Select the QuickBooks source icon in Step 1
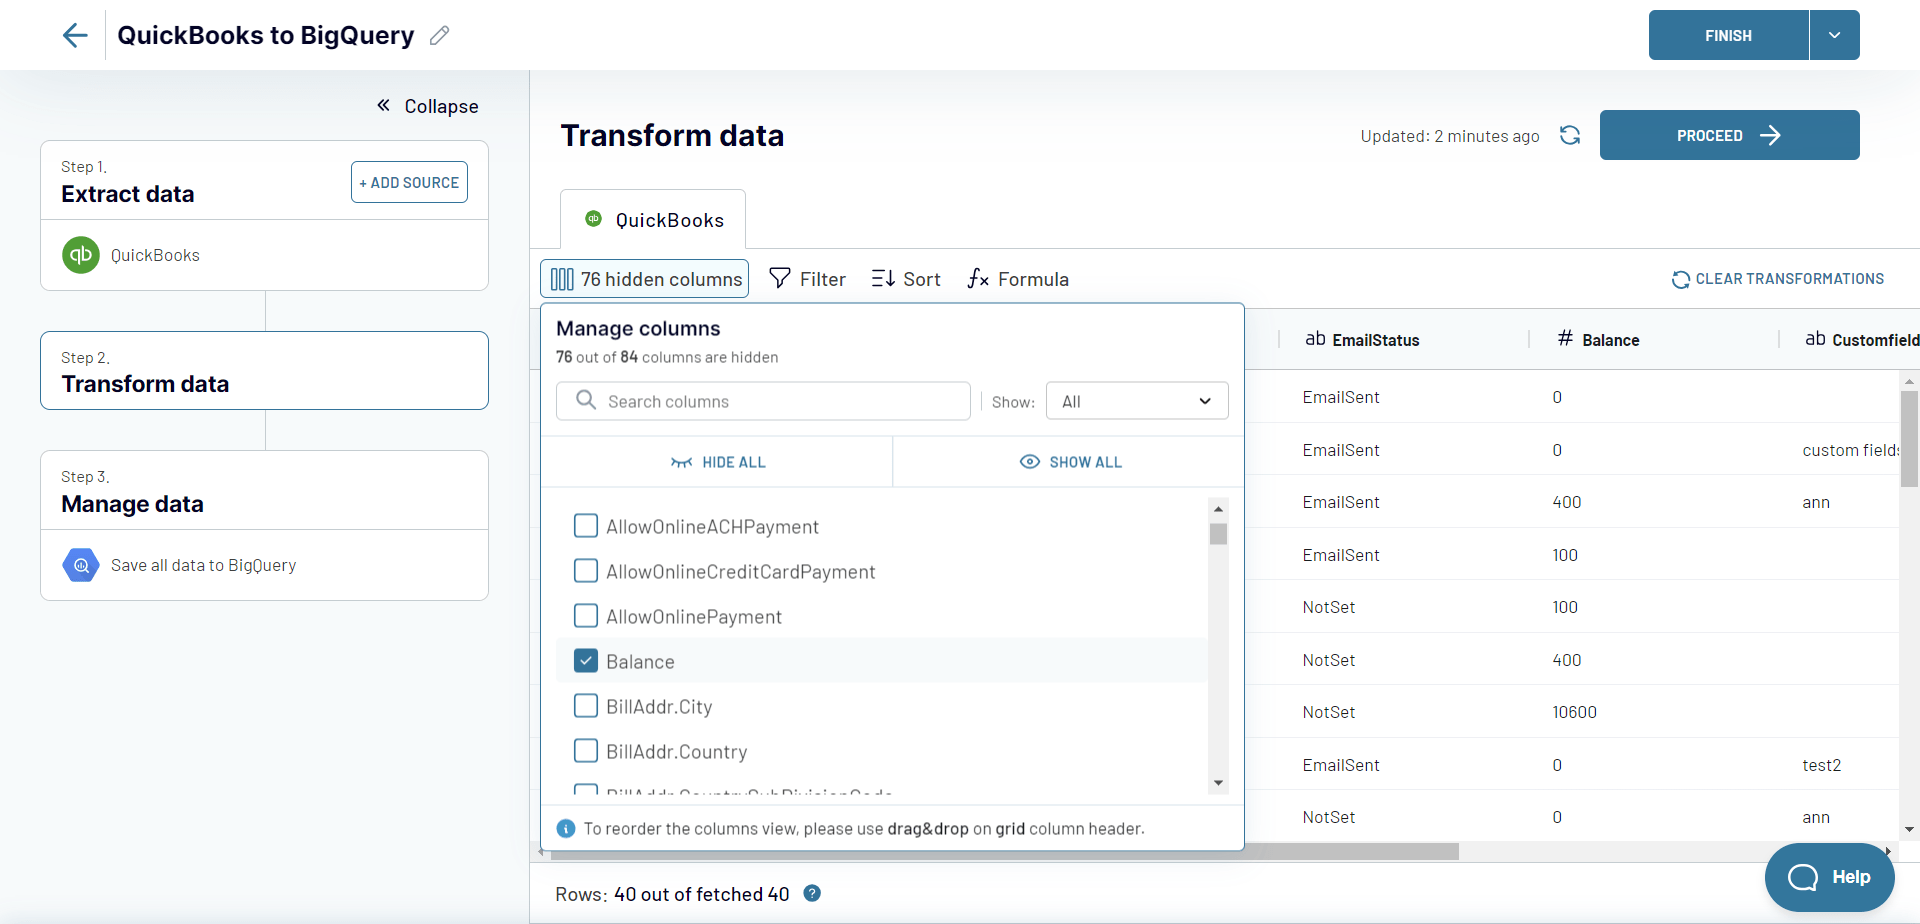The image size is (1920, 924). pyautogui.click(x=81, y=255)
